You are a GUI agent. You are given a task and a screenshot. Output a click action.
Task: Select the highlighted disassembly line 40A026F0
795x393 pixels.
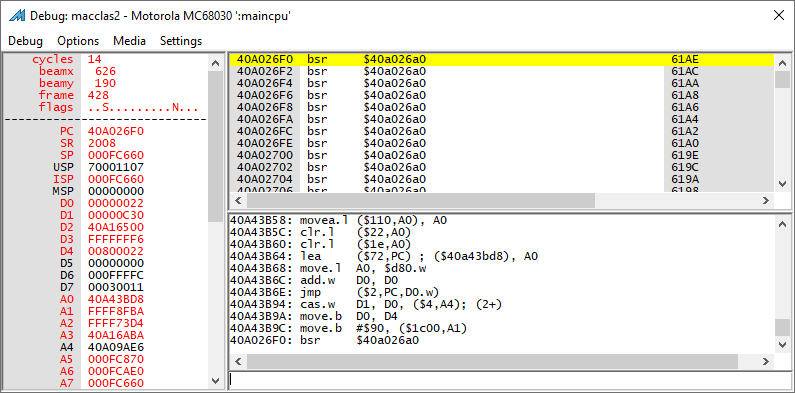(502, 59)
